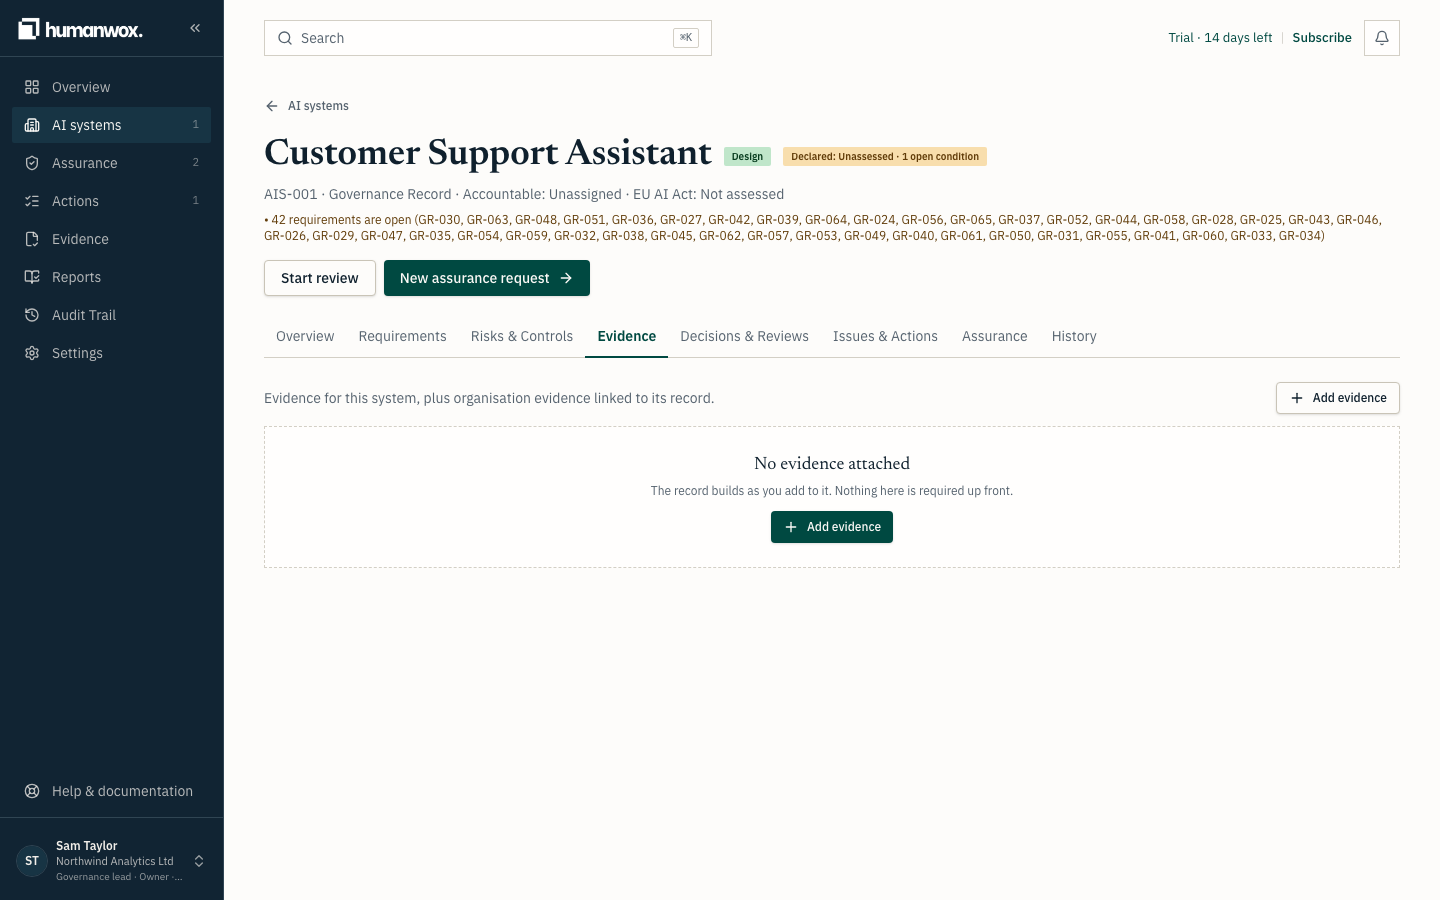Click the Overview grid icon in the sidebar
This screenshot has height=900, width=1440.
click(x=32, y=87)
